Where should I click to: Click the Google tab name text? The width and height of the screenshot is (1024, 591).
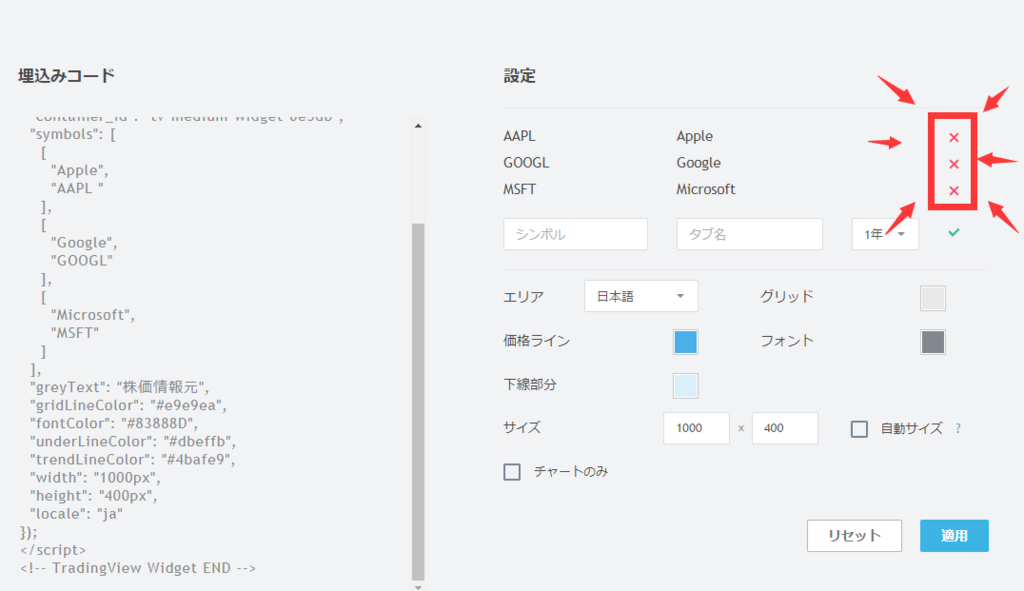click(x=698, y=163)
